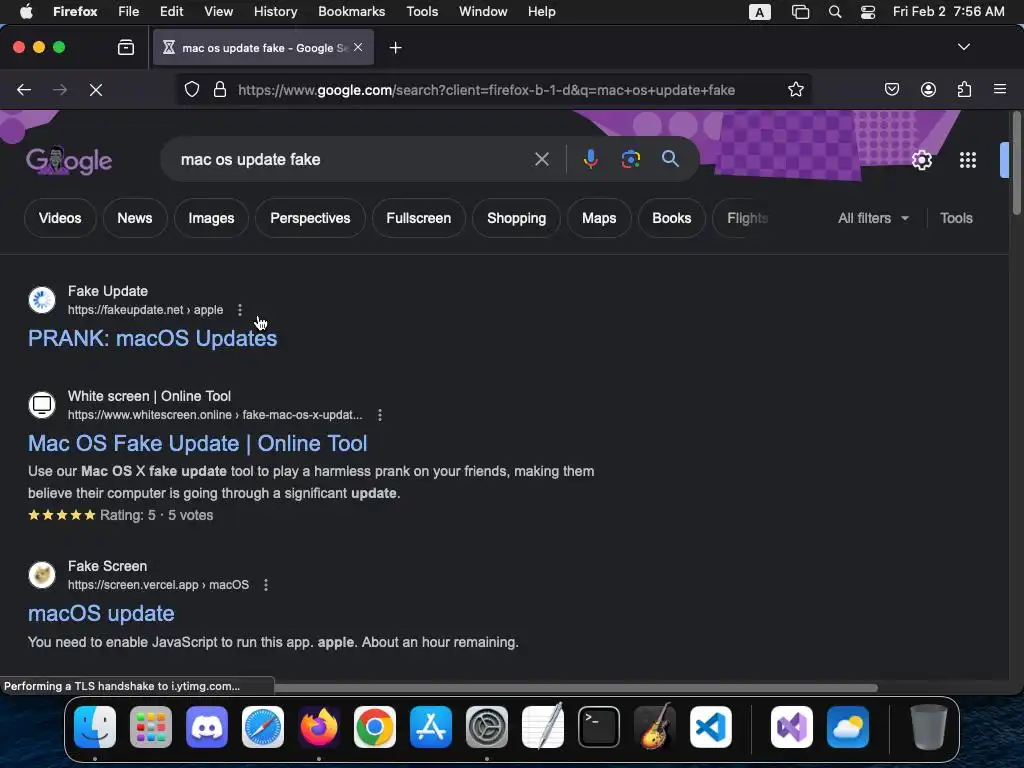1024x768 pixels.
Task: Open more options for Fake Update result
Action: 240,310
